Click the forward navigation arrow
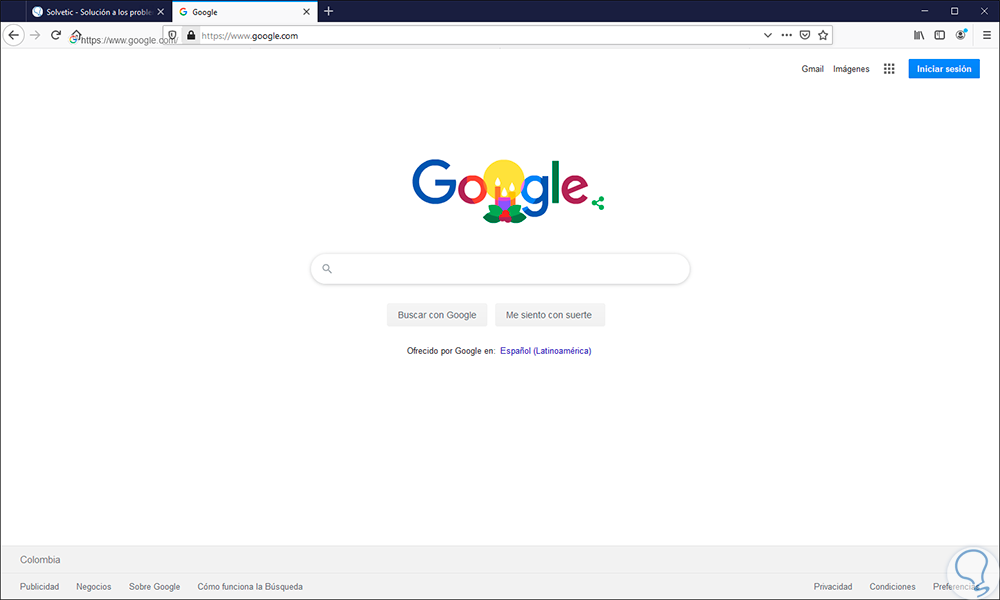 pos(35,35)
